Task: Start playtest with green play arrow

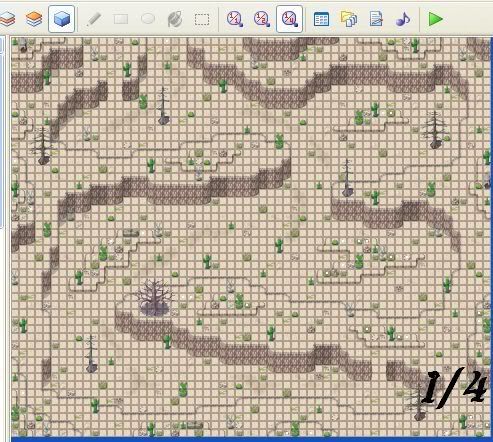Action: tap(435, 19)
